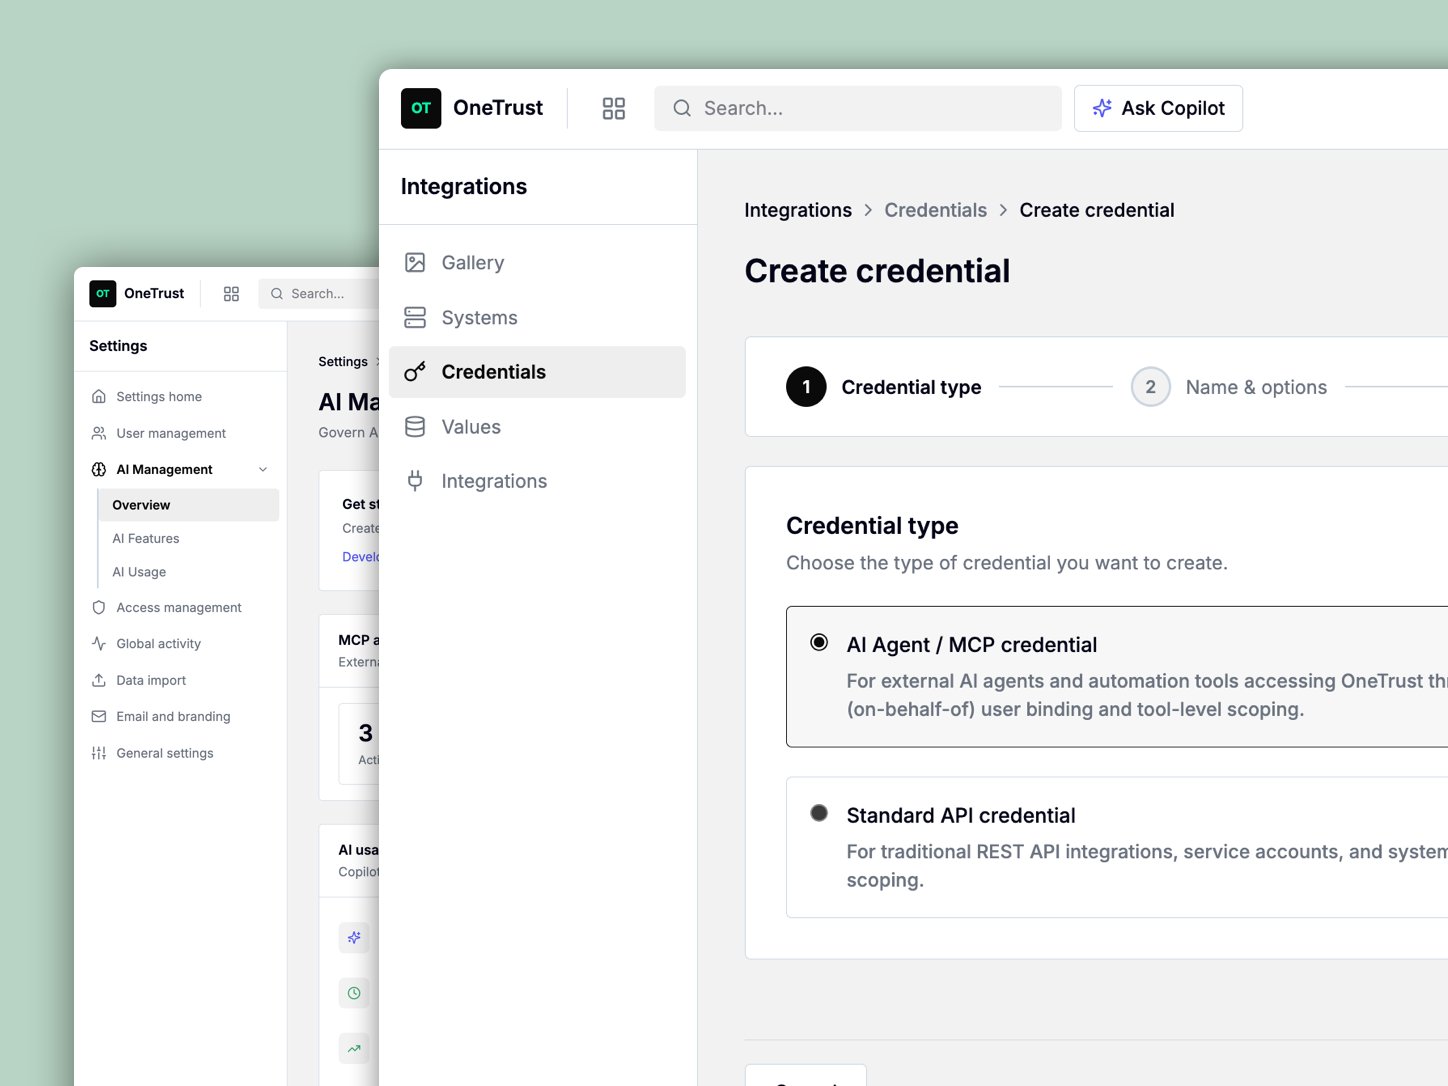Click the User management people icon
Viewport: 1448px width, 1086px height.
99,433
